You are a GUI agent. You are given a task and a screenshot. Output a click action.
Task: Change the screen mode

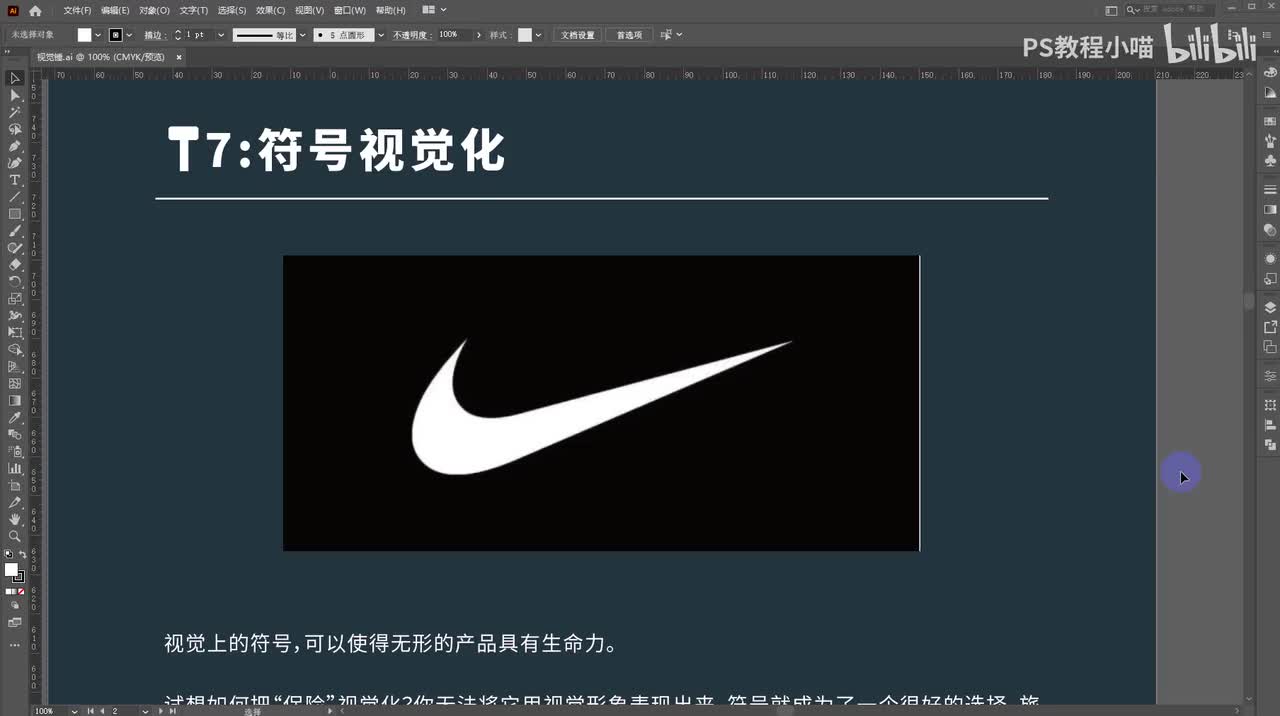point(15,622)
